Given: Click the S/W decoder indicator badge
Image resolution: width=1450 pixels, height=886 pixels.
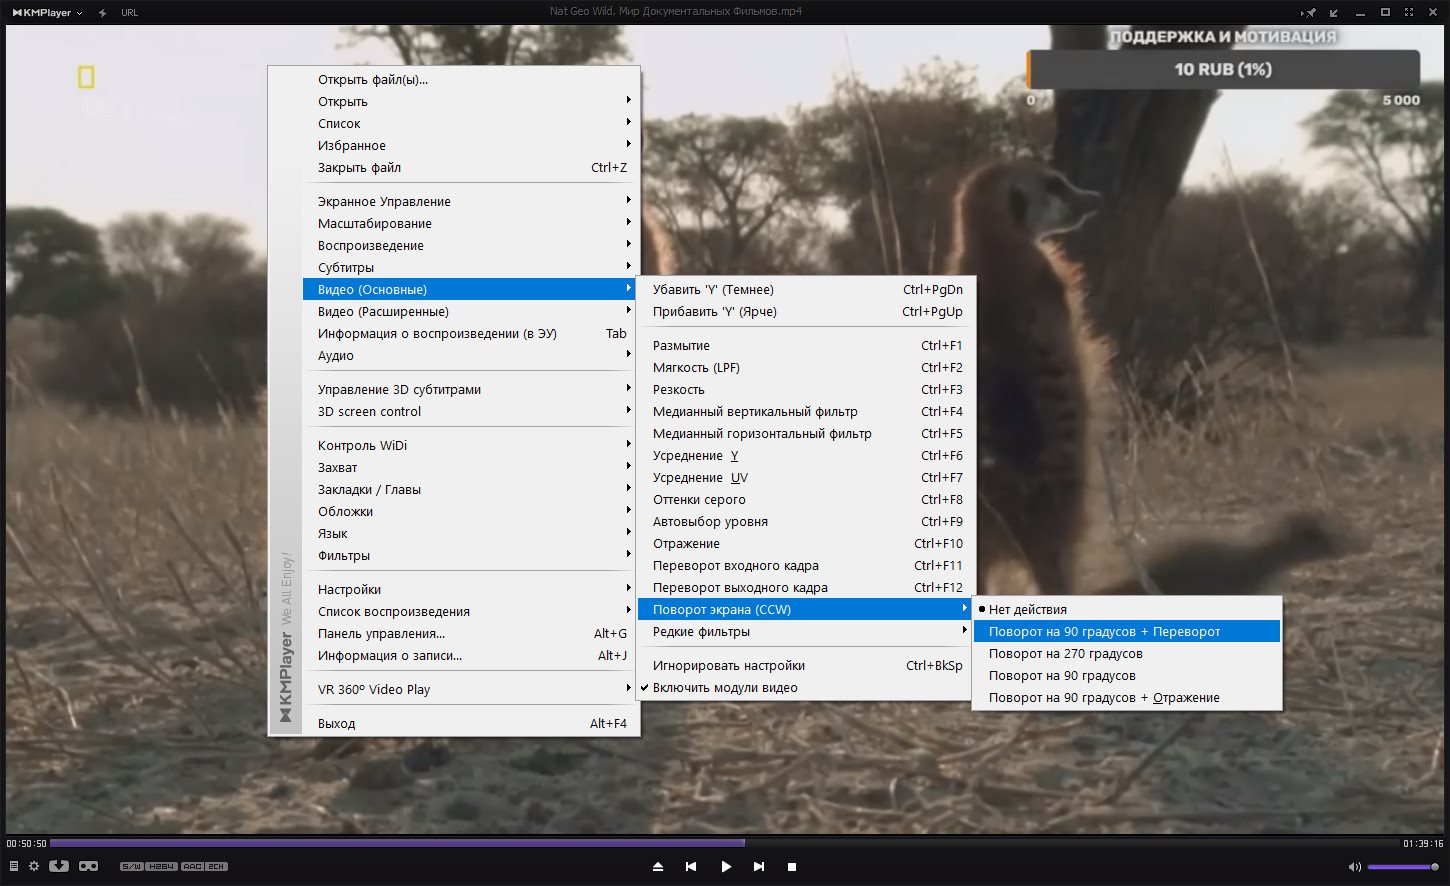Looking at the screenshot, I should point(131,867).
